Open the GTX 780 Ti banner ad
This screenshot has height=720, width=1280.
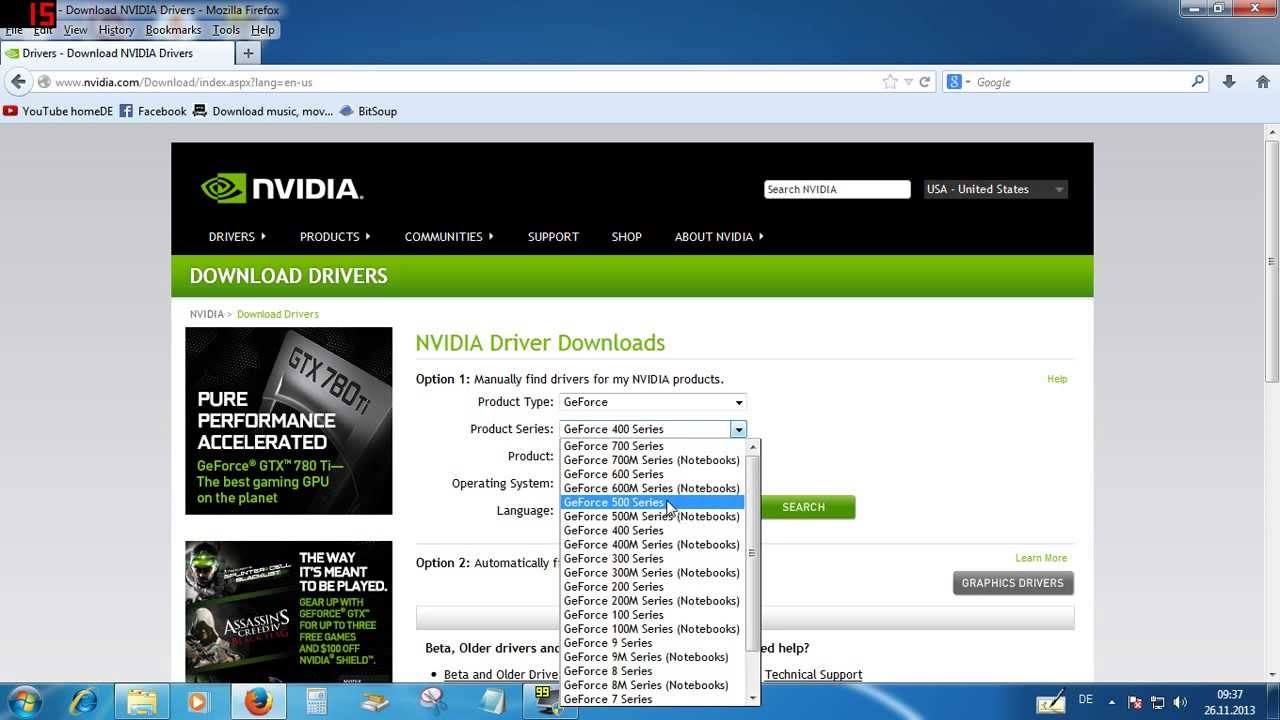point(289,421)
